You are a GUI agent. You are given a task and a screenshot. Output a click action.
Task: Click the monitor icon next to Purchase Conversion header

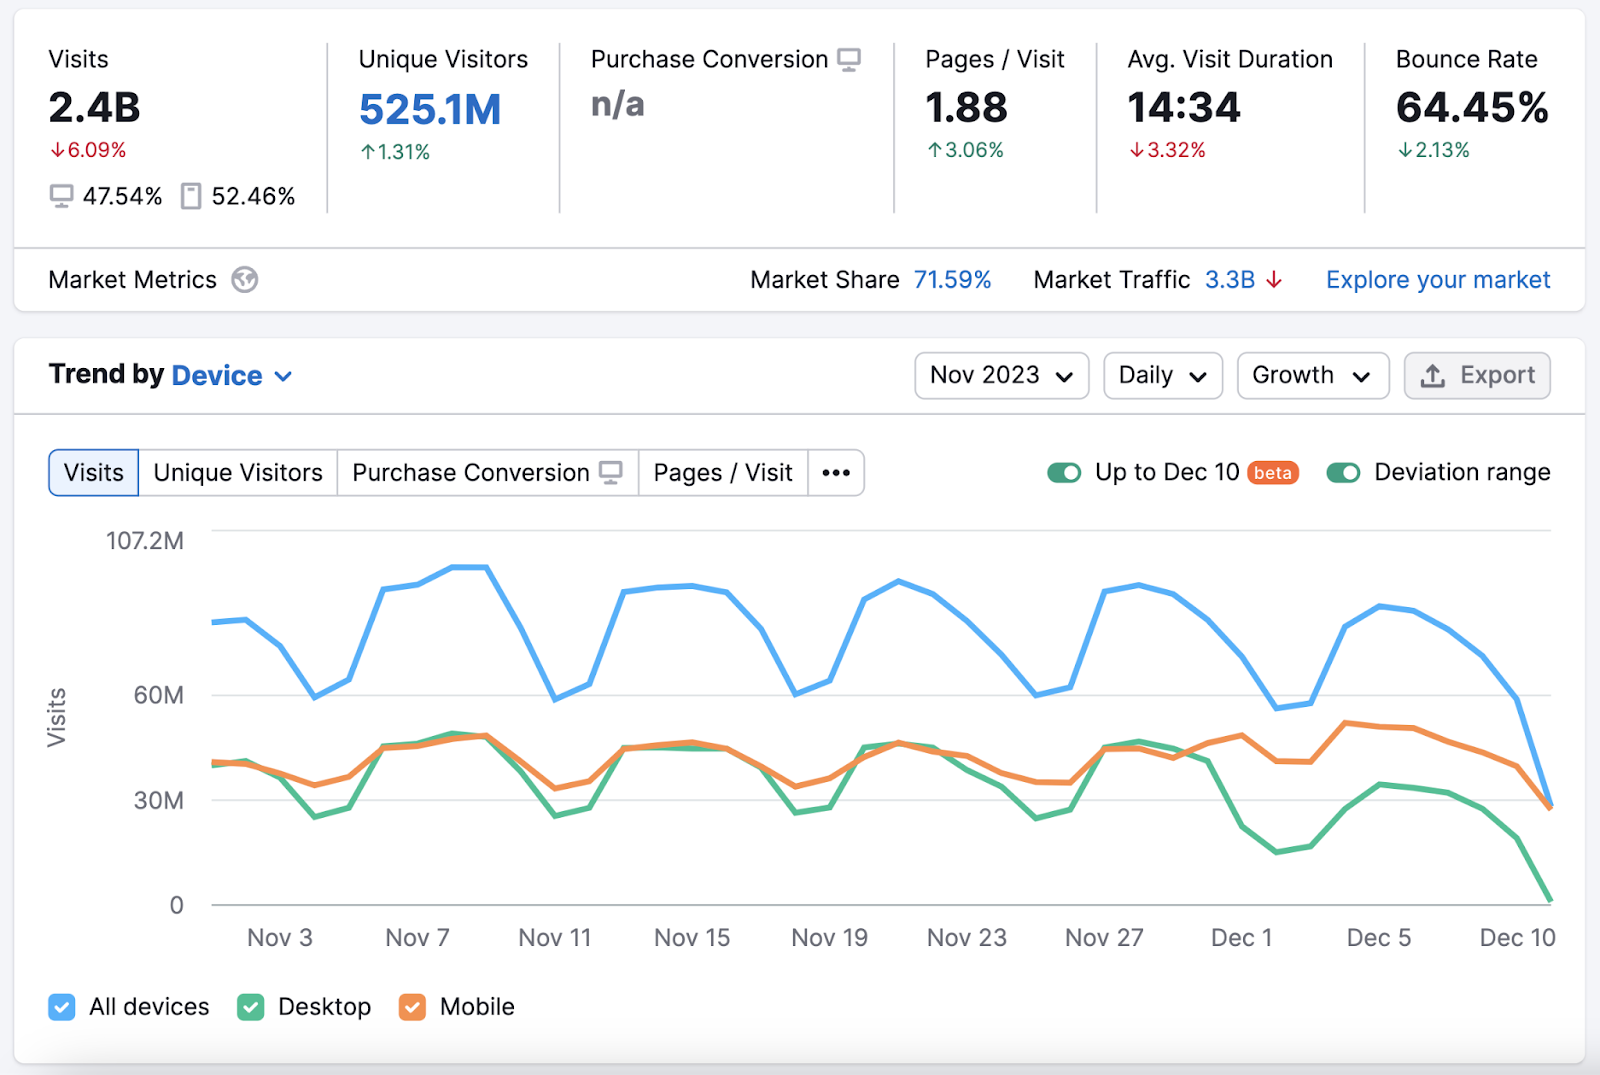coord(849,59)
